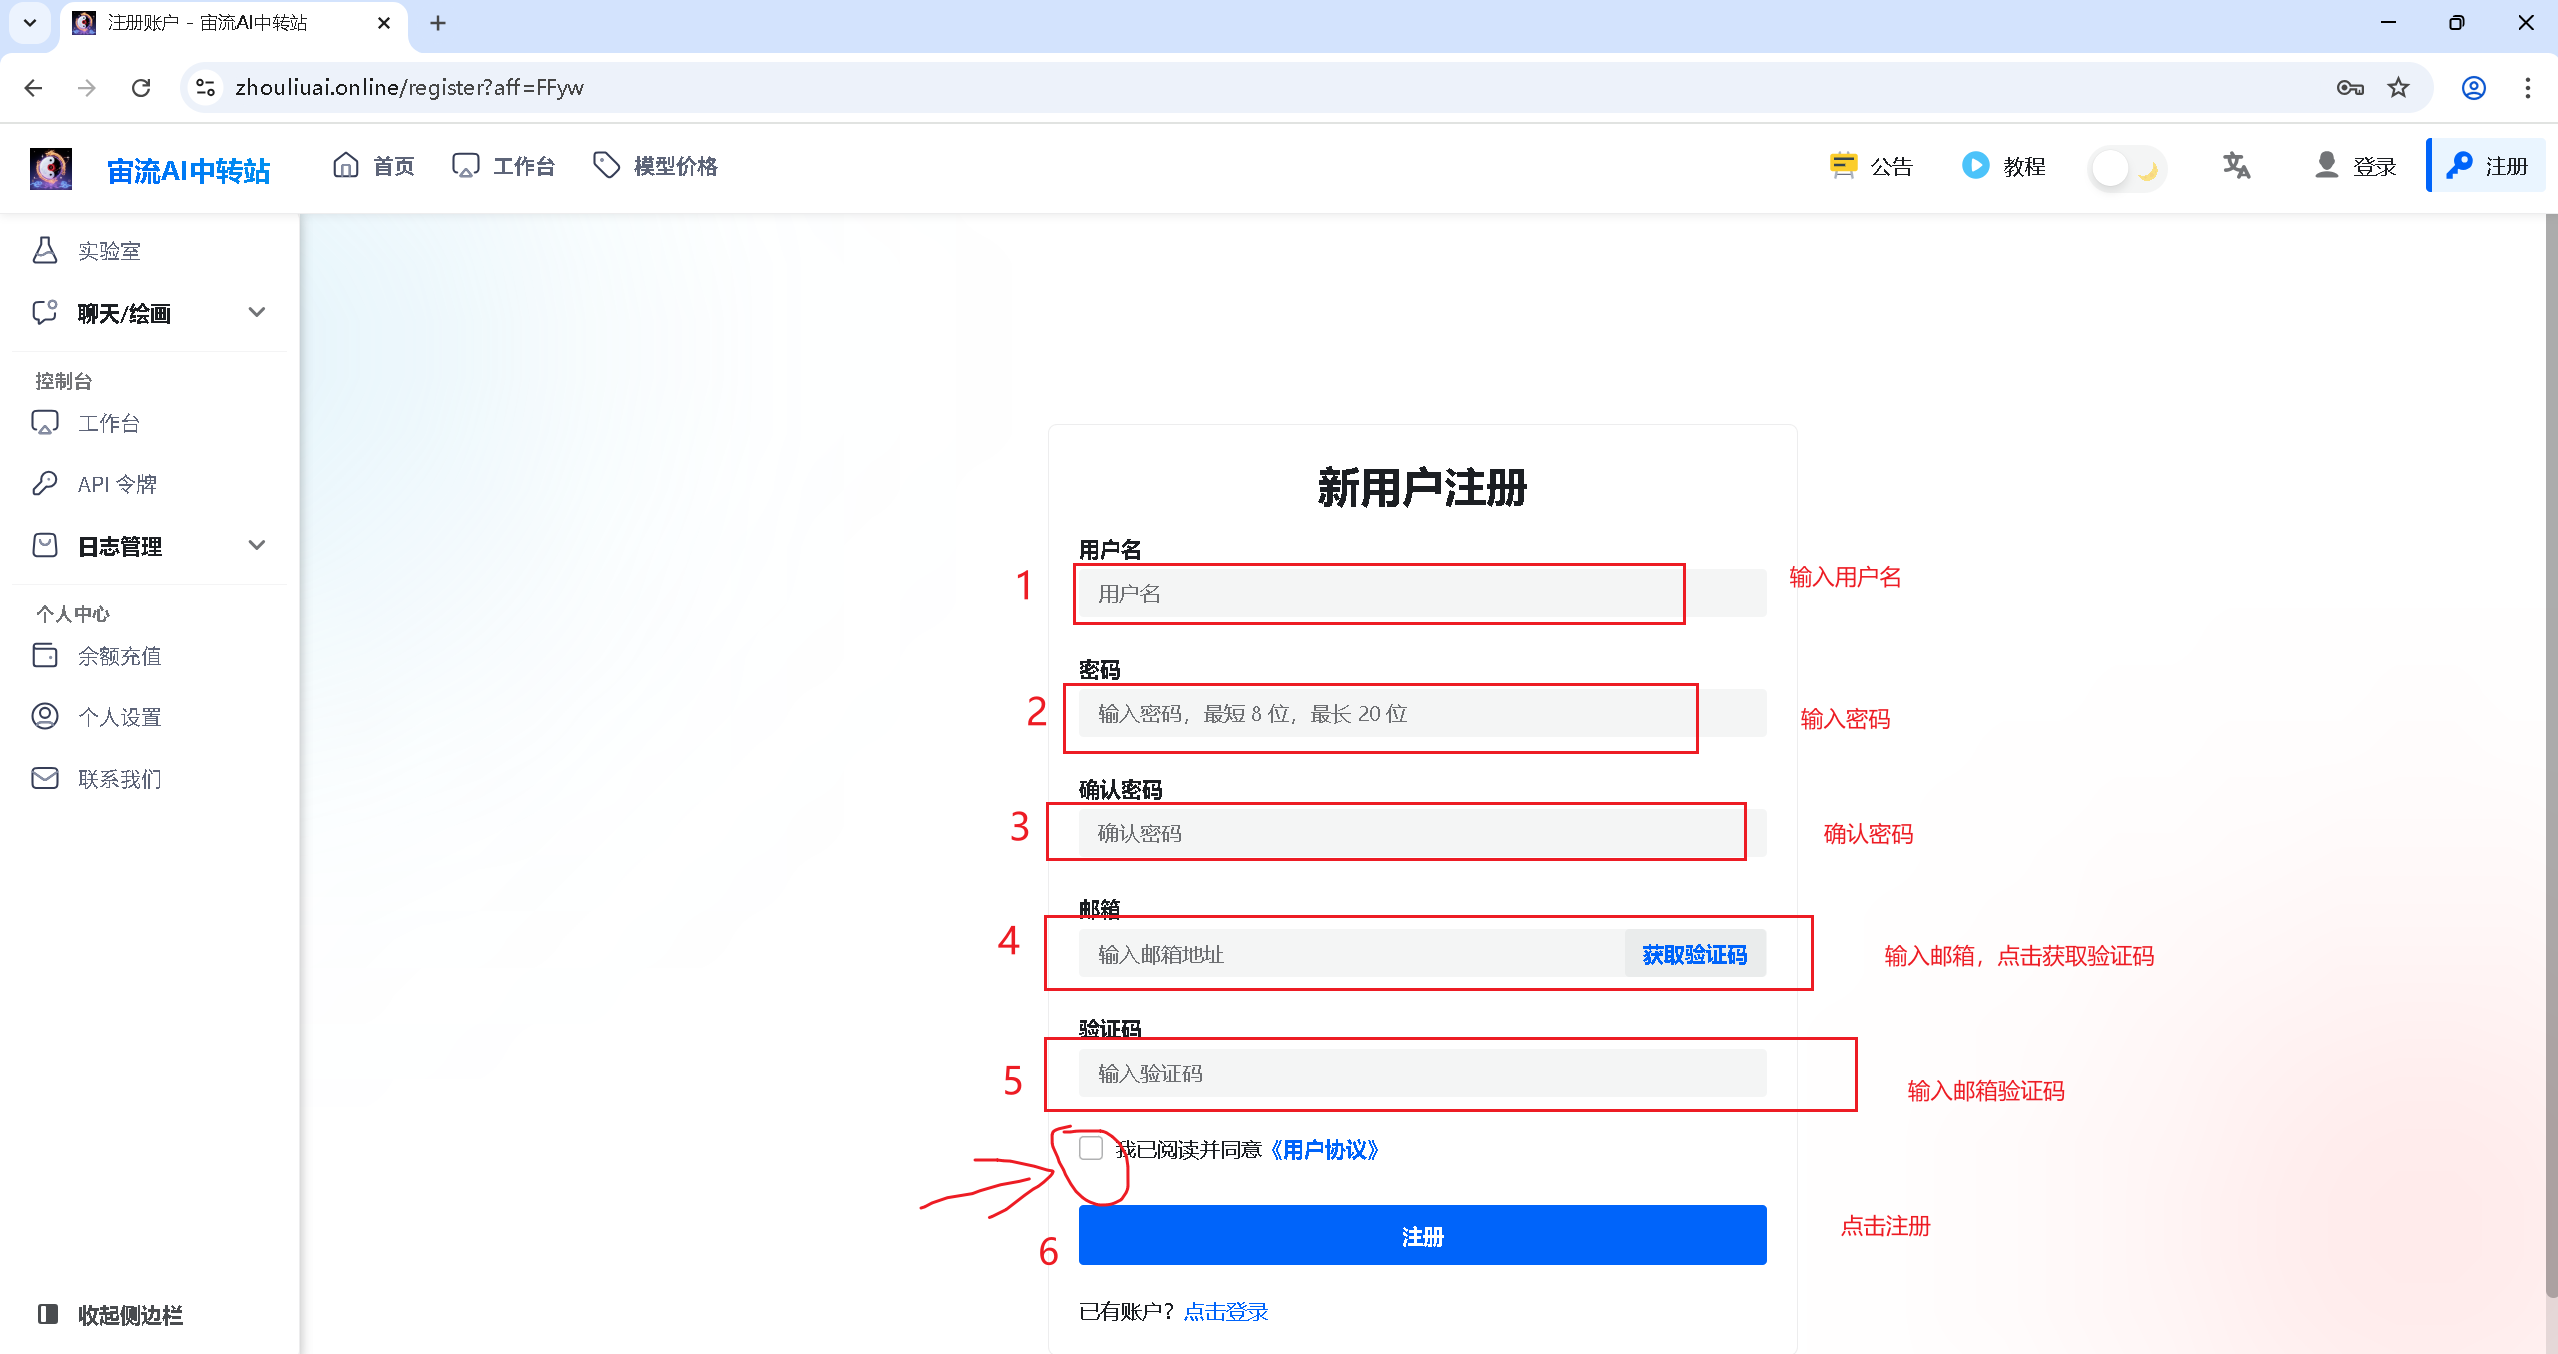Screen dimensions: 2558x1354
Task: Check the 我已阅读并同意 agreement checkbox
Action: click(1091, 1148)
